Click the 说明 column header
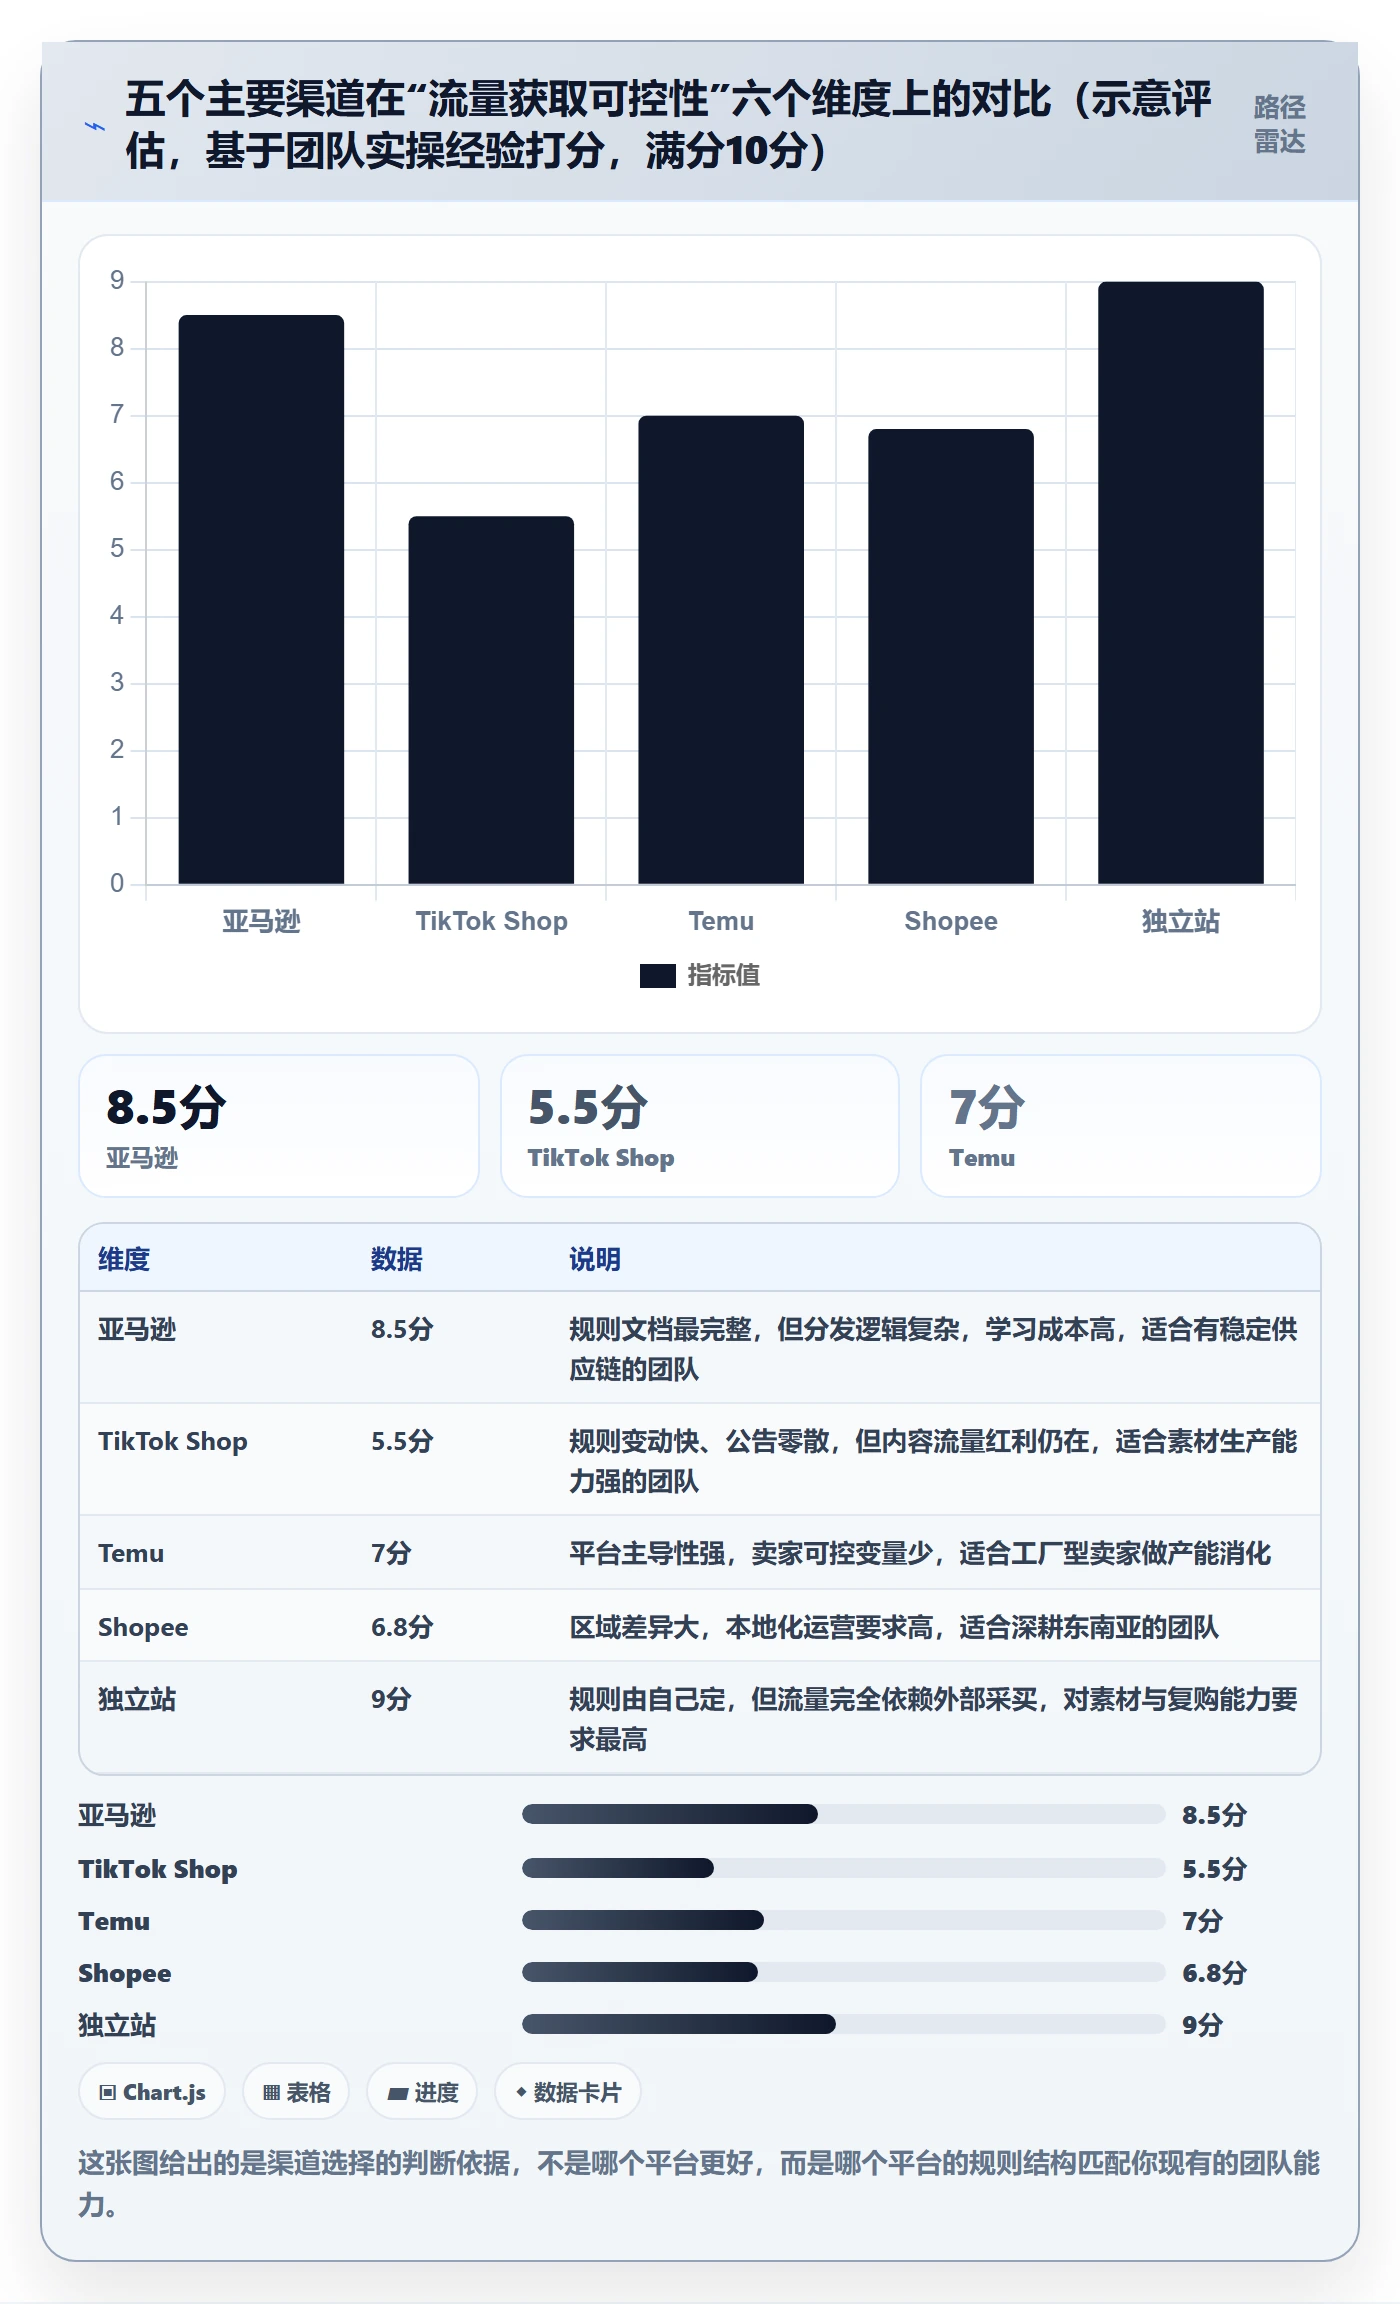Image resolution: width=1400 pixels, height=2304 pixels. pyautogui.click(x=595, y=1259)
